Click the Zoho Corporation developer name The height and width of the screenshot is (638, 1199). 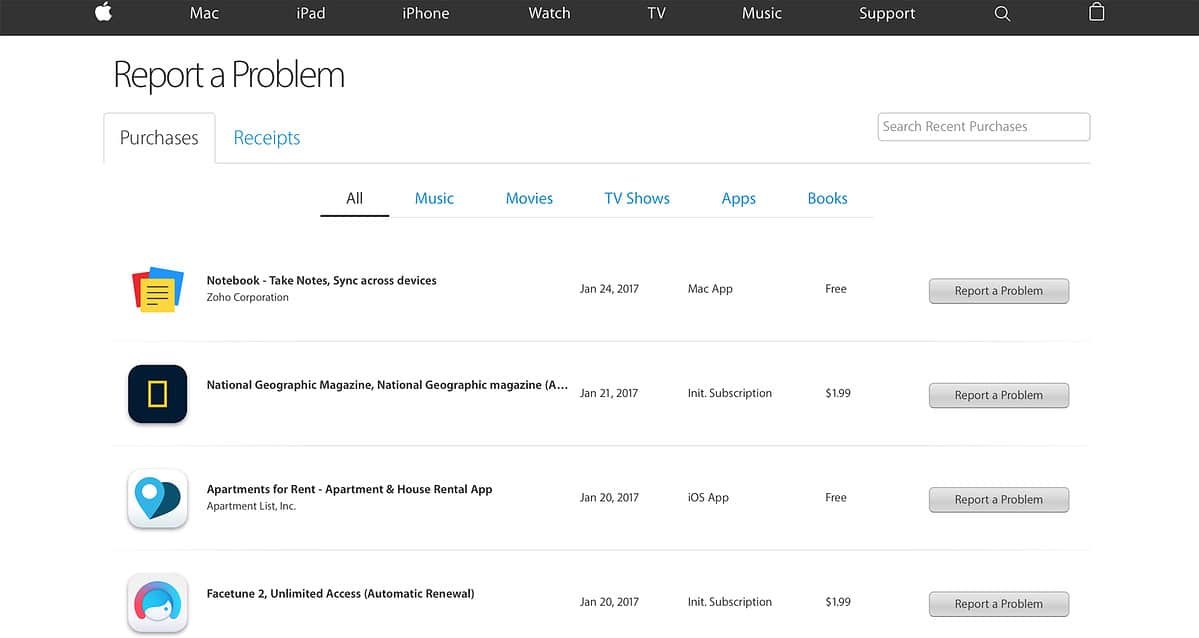[248, 298]
